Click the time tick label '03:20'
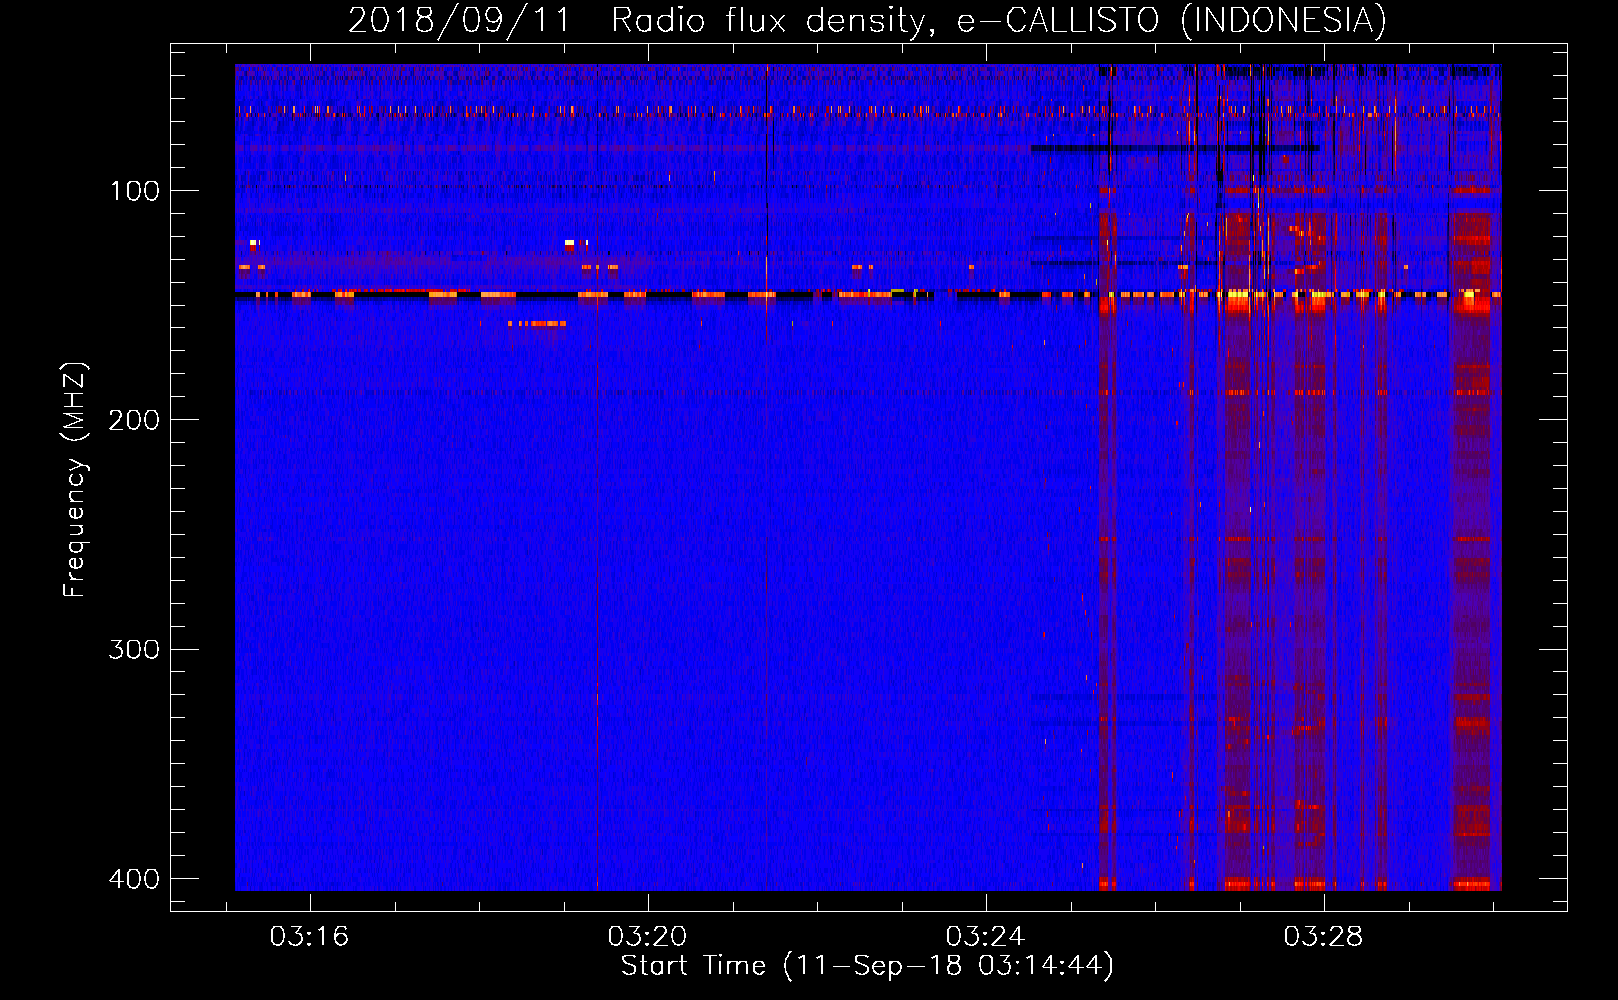 (x=647, y=936)
